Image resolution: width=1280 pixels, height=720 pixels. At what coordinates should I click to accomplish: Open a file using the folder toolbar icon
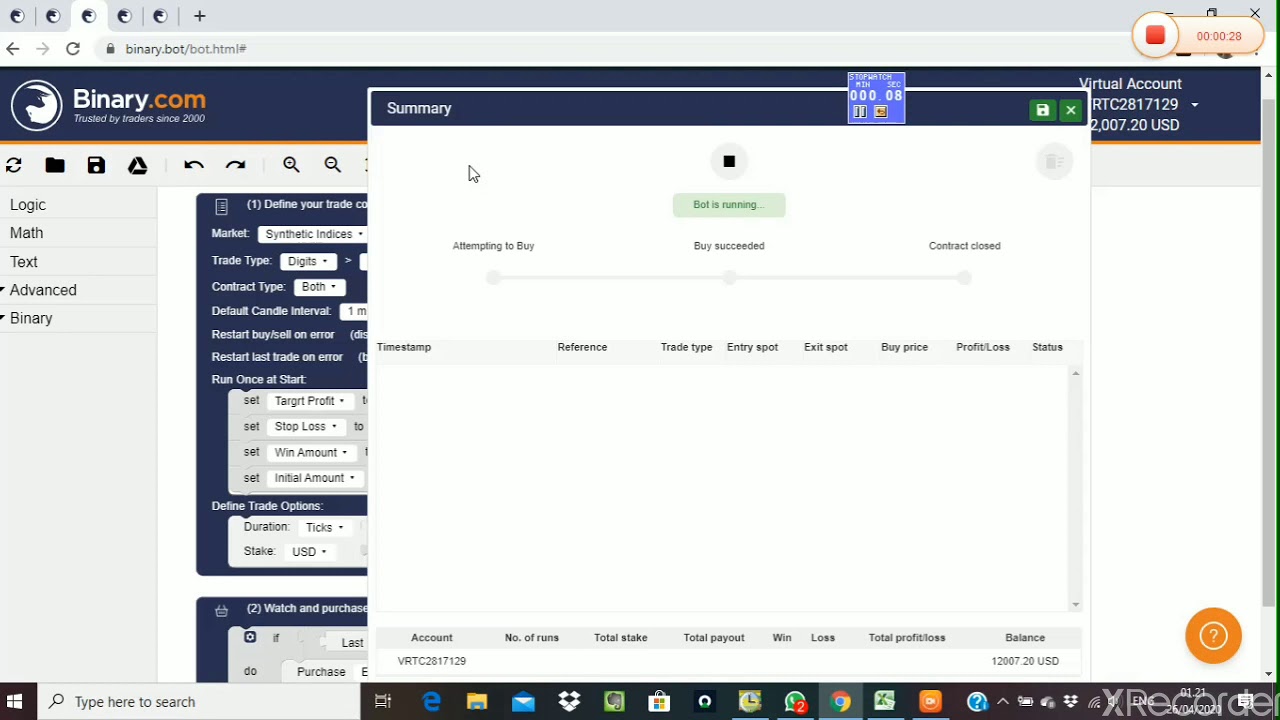pyautogui.click(x=55, y=166)
